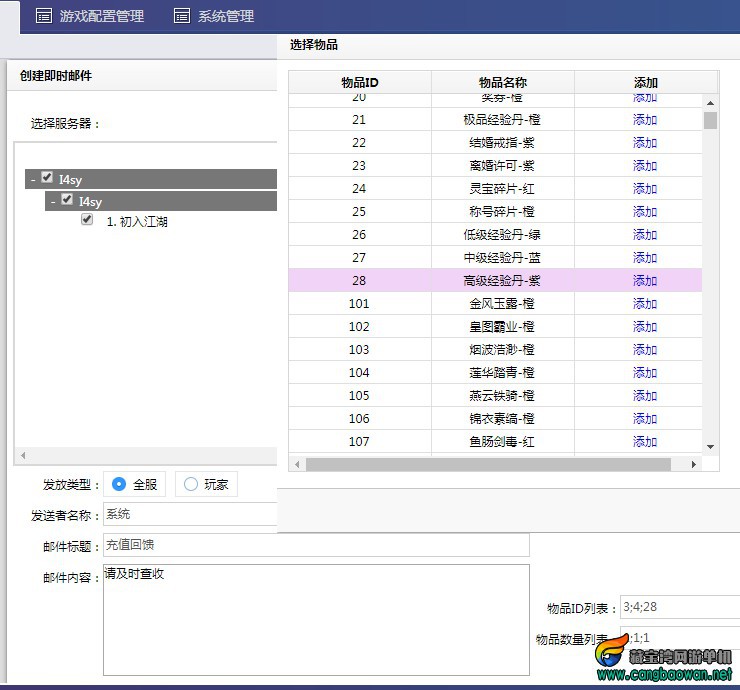
Task: Click the list icon beside 系统管理
Action: point(182,16)
